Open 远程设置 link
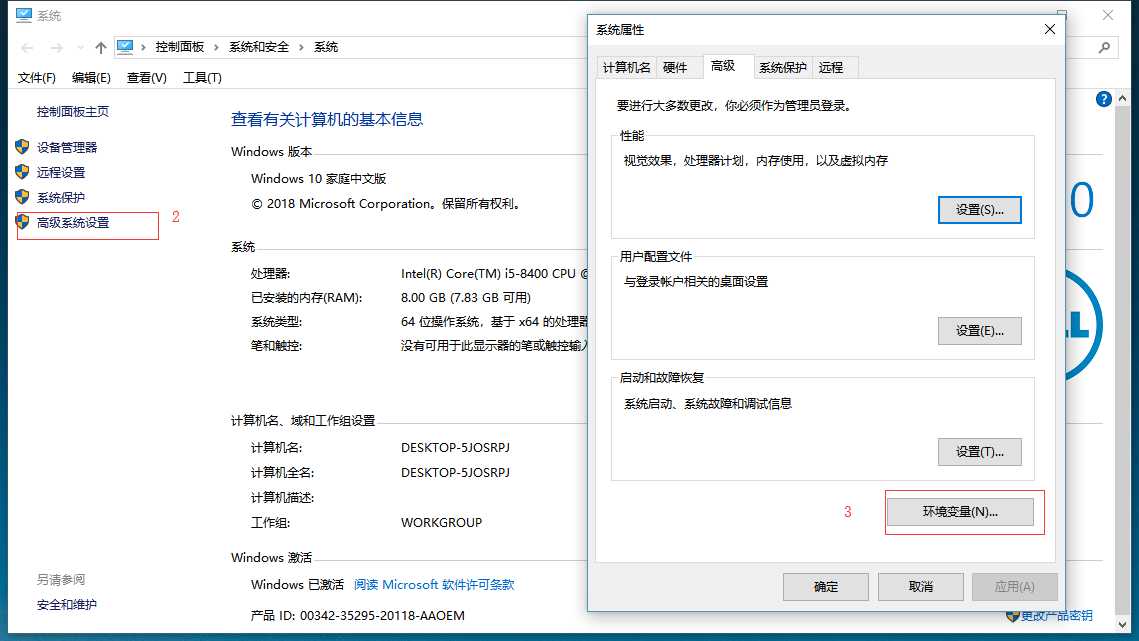 pos(61,172)
